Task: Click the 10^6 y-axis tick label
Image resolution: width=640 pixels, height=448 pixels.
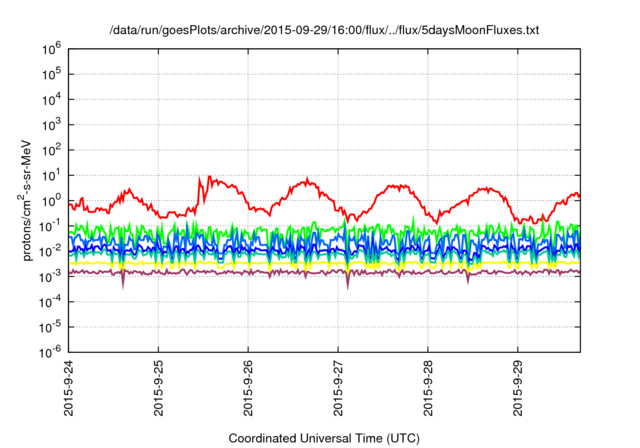Action: pyautogui.click(x=52, y=47)
